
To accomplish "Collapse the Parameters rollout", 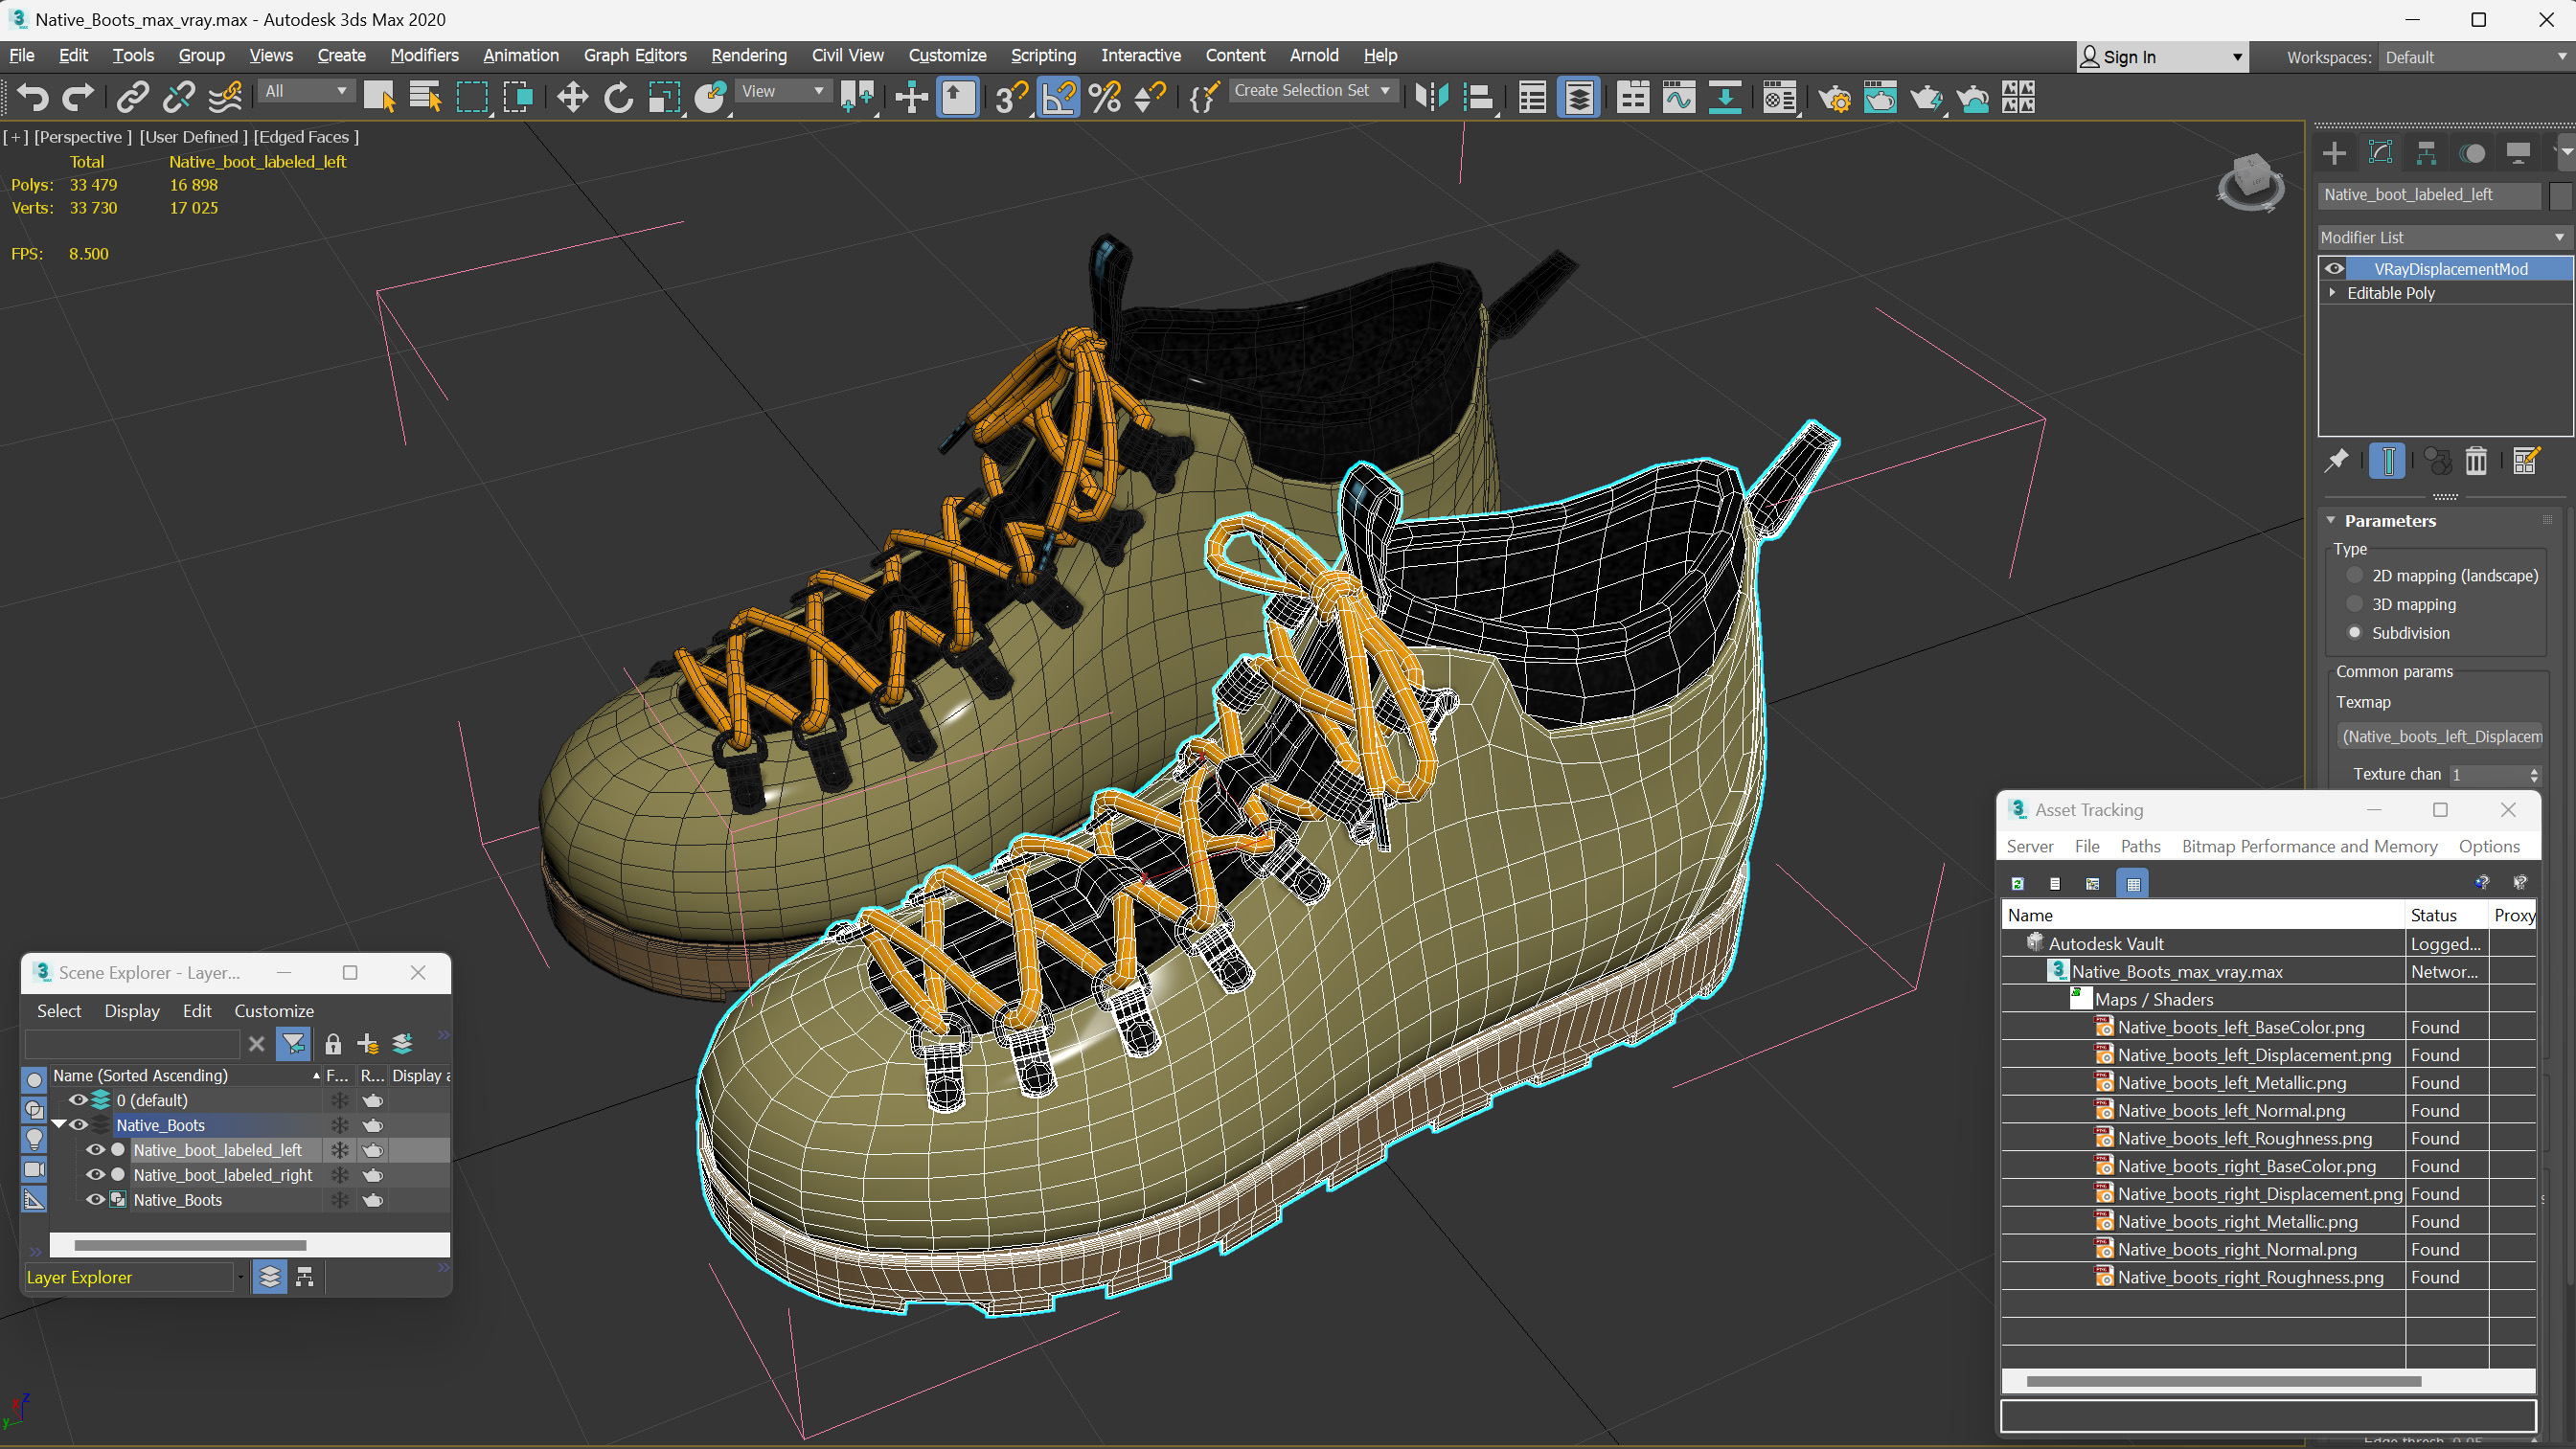I will point(2331,520).
